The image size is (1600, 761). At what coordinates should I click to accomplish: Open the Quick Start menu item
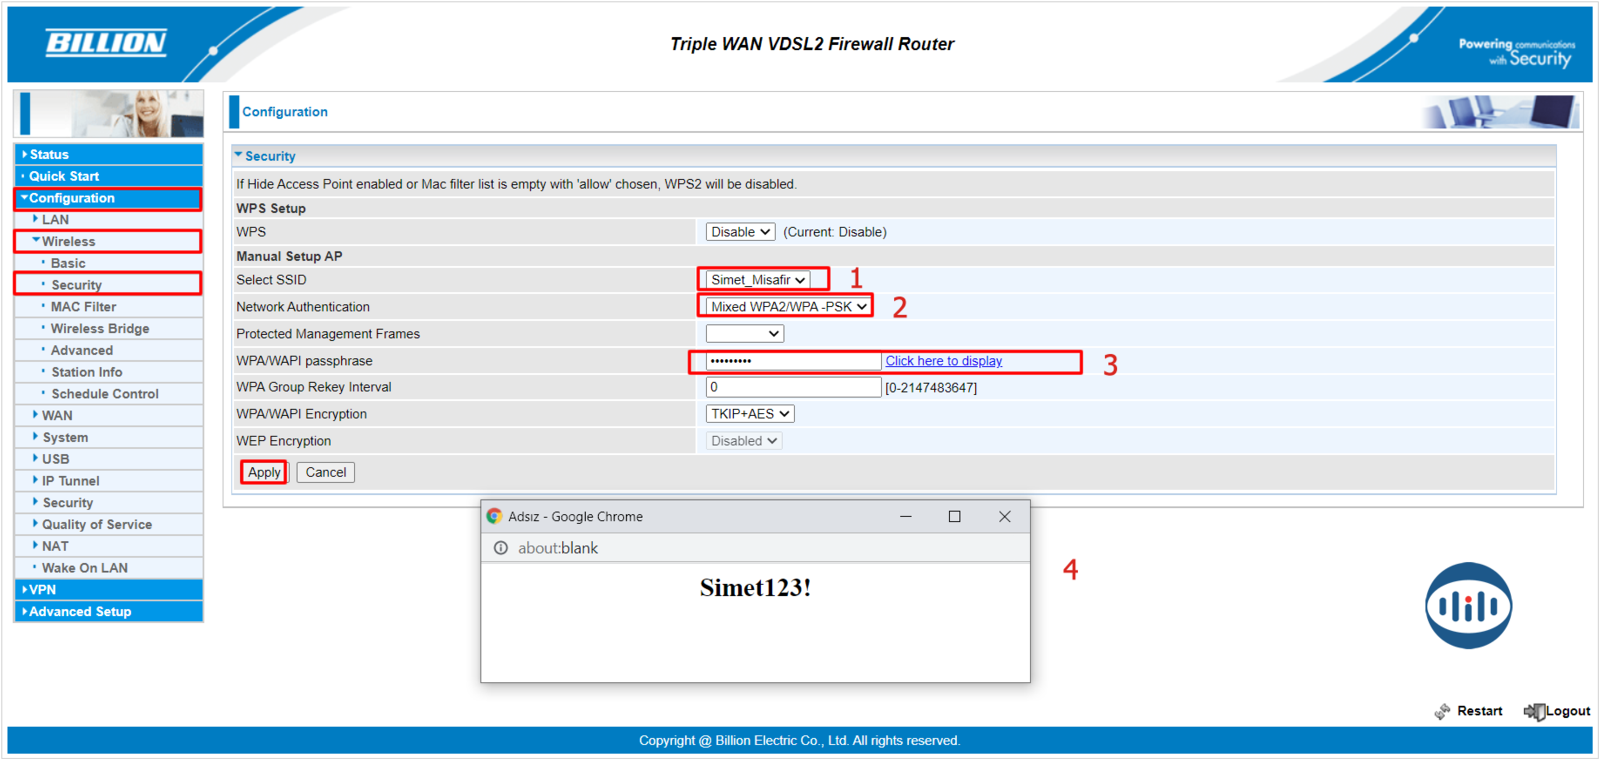64,176
